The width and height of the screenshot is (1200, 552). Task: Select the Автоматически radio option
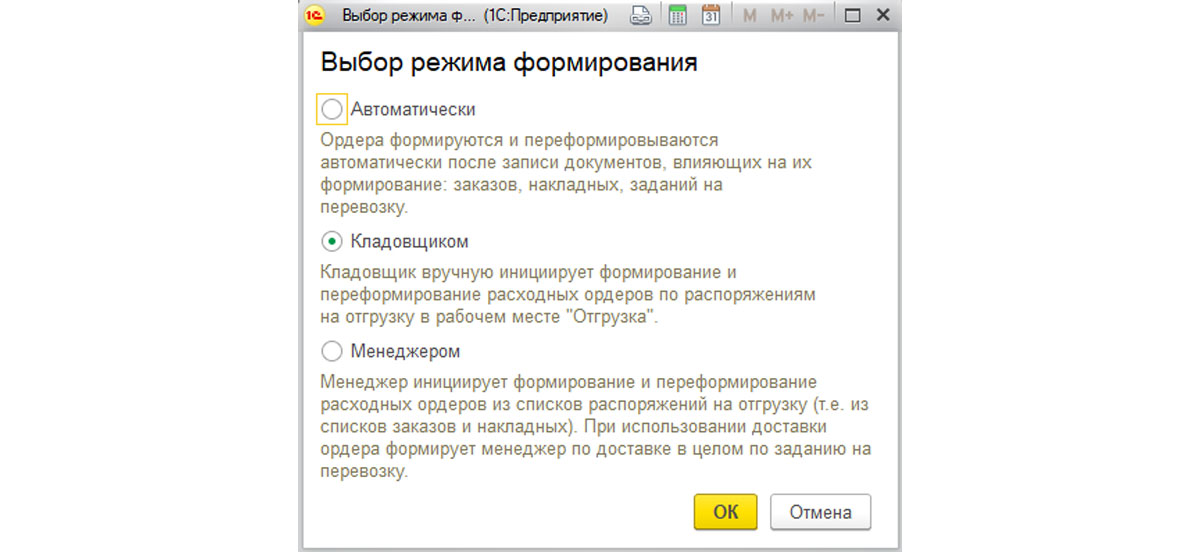pos(332,108)
